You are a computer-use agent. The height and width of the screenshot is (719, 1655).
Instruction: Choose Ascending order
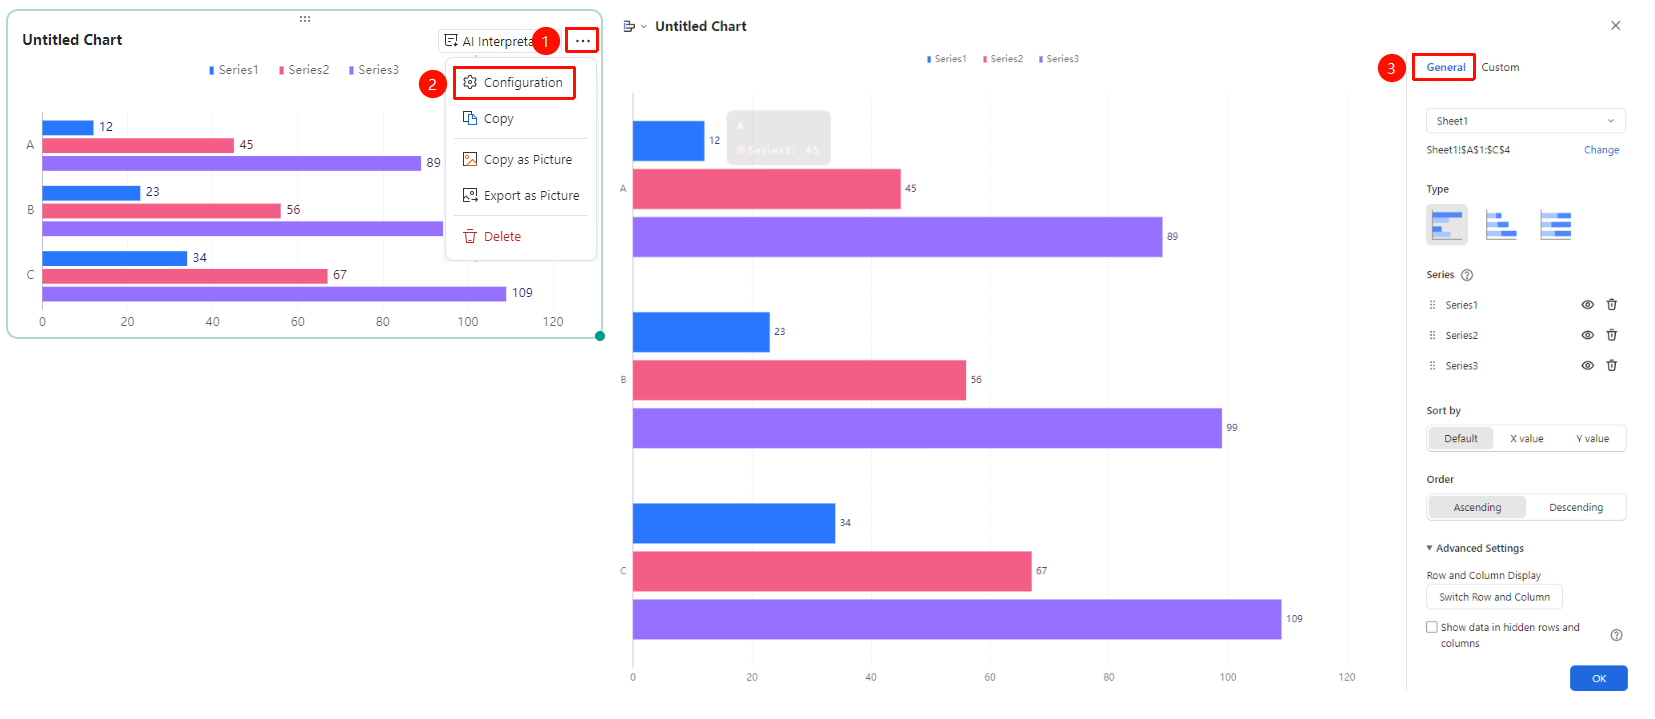click(x=1477, y=508)
